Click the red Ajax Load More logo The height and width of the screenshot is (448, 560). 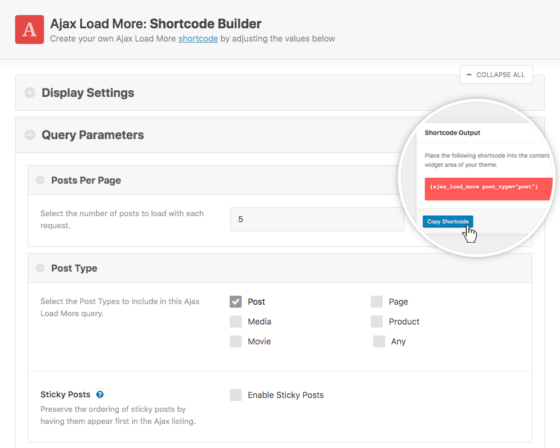(29, 29)
